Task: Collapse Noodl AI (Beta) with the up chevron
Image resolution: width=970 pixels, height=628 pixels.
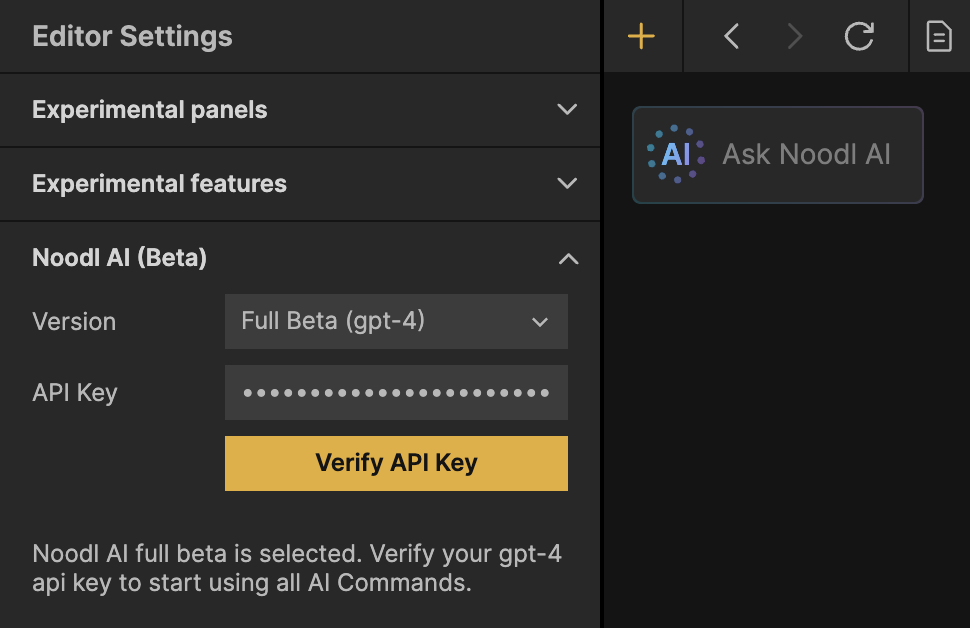Action: pyautogui.click(x=567, y=259)
